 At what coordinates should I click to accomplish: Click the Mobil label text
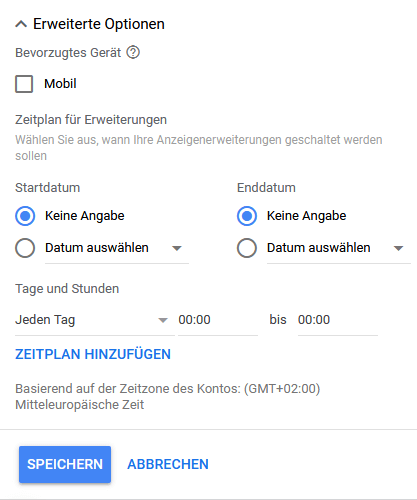pos(60,84)
